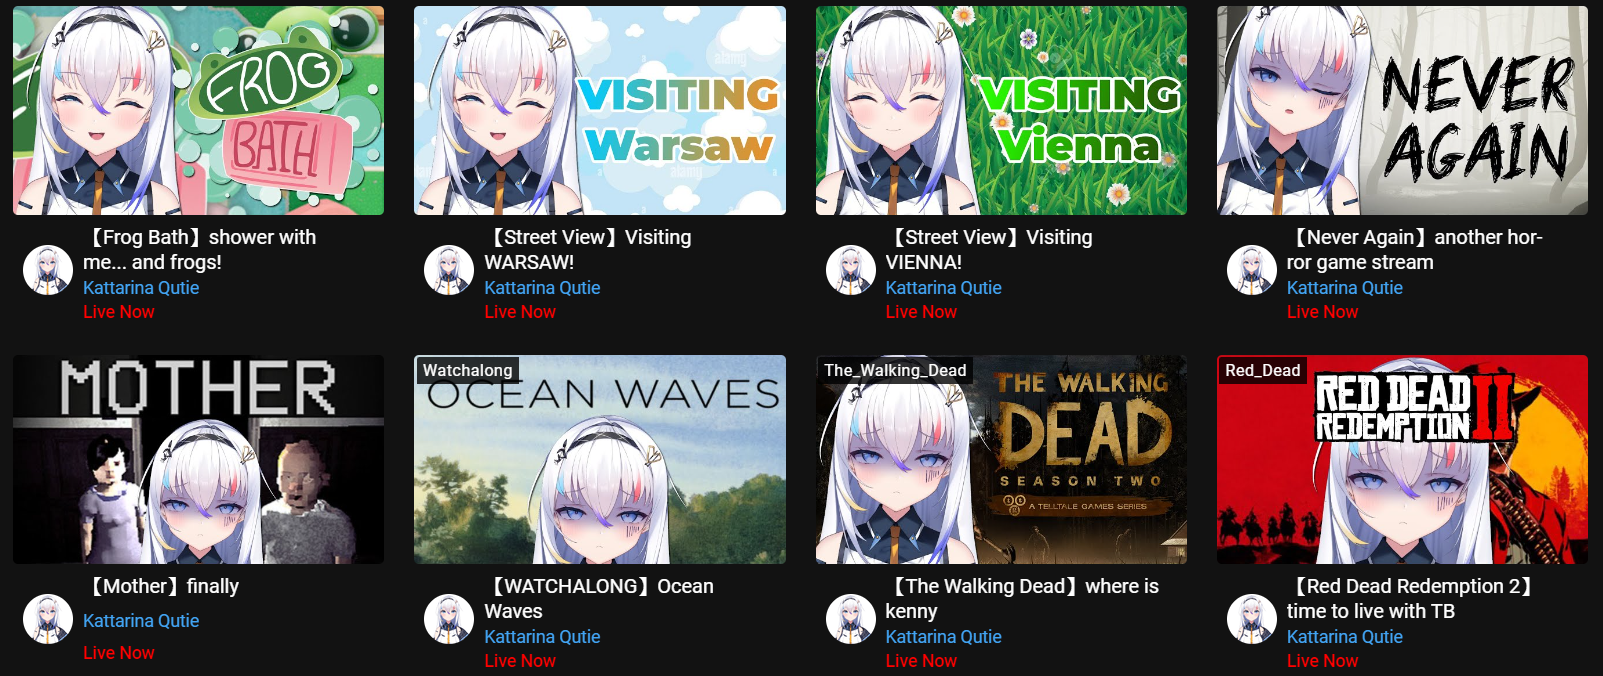
Task: Click channel avatar beside Walking Dead title
Action: pos(851,619)
